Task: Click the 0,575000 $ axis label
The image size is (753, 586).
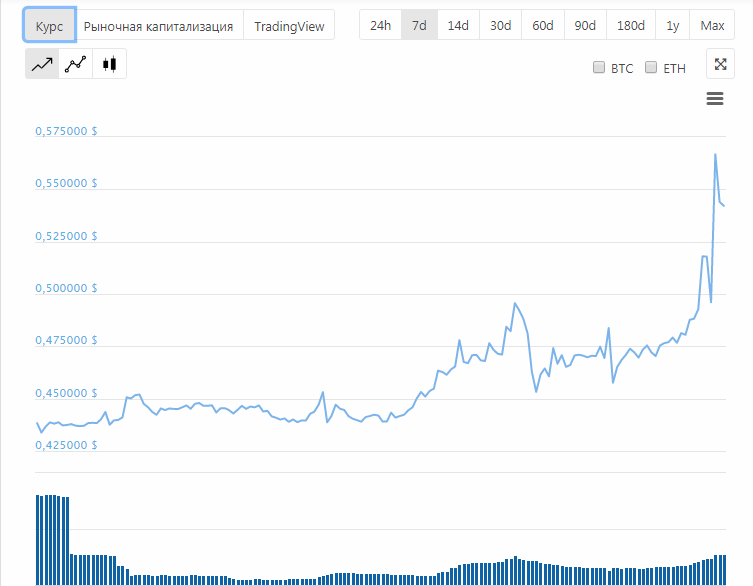Action: tap(66, 131)
